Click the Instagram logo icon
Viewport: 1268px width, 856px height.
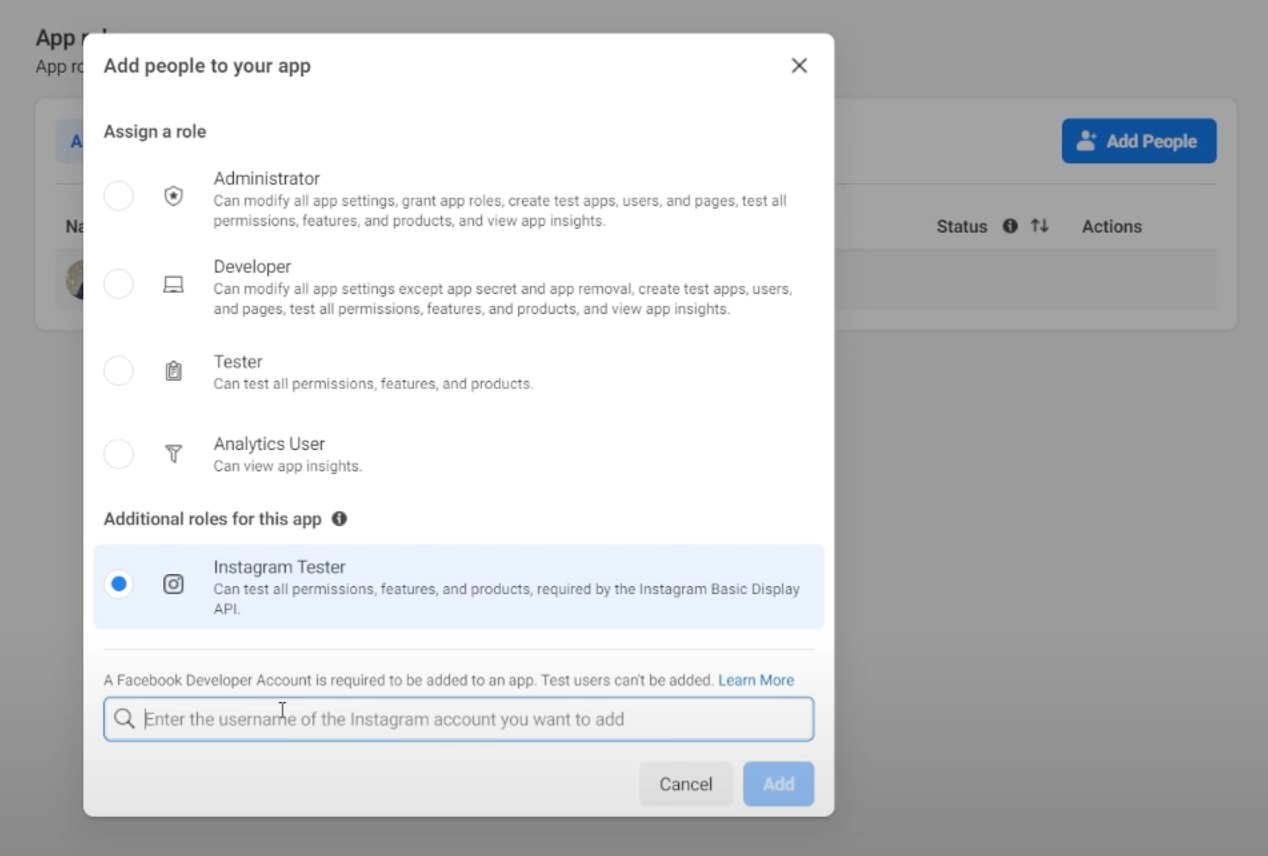click(x=173, y=584)
